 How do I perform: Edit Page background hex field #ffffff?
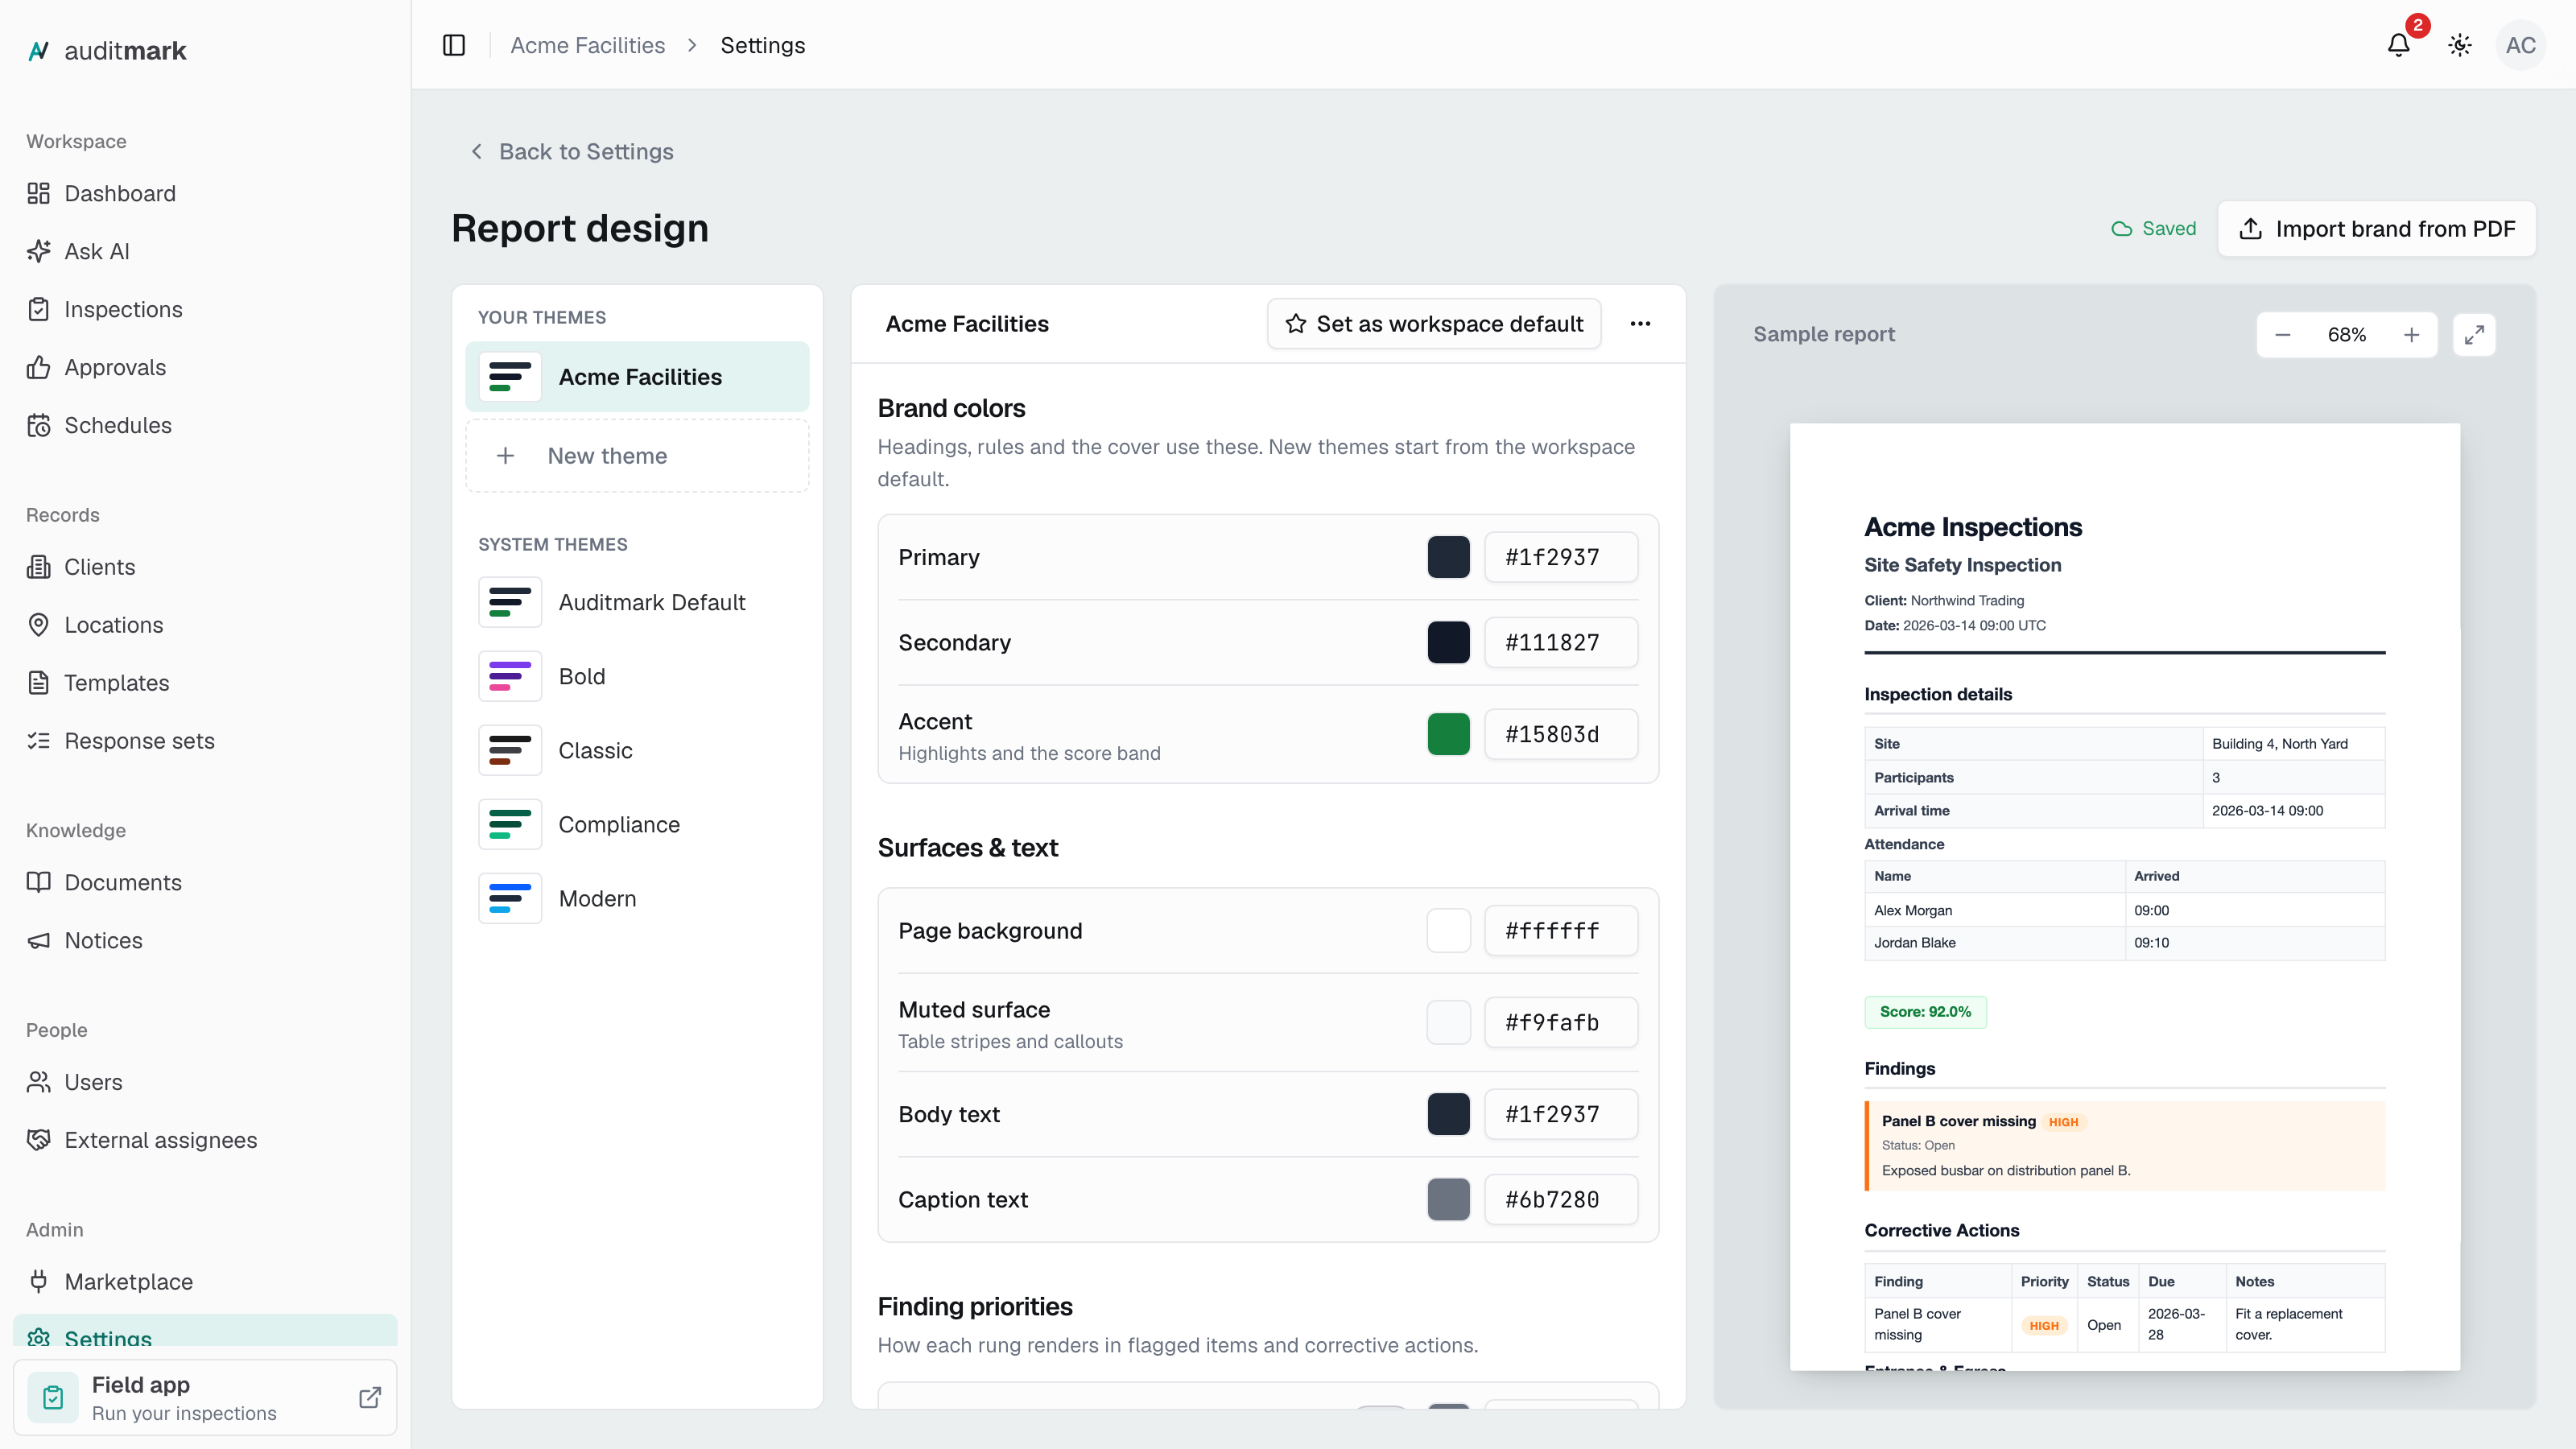(x=1561, y=931)
